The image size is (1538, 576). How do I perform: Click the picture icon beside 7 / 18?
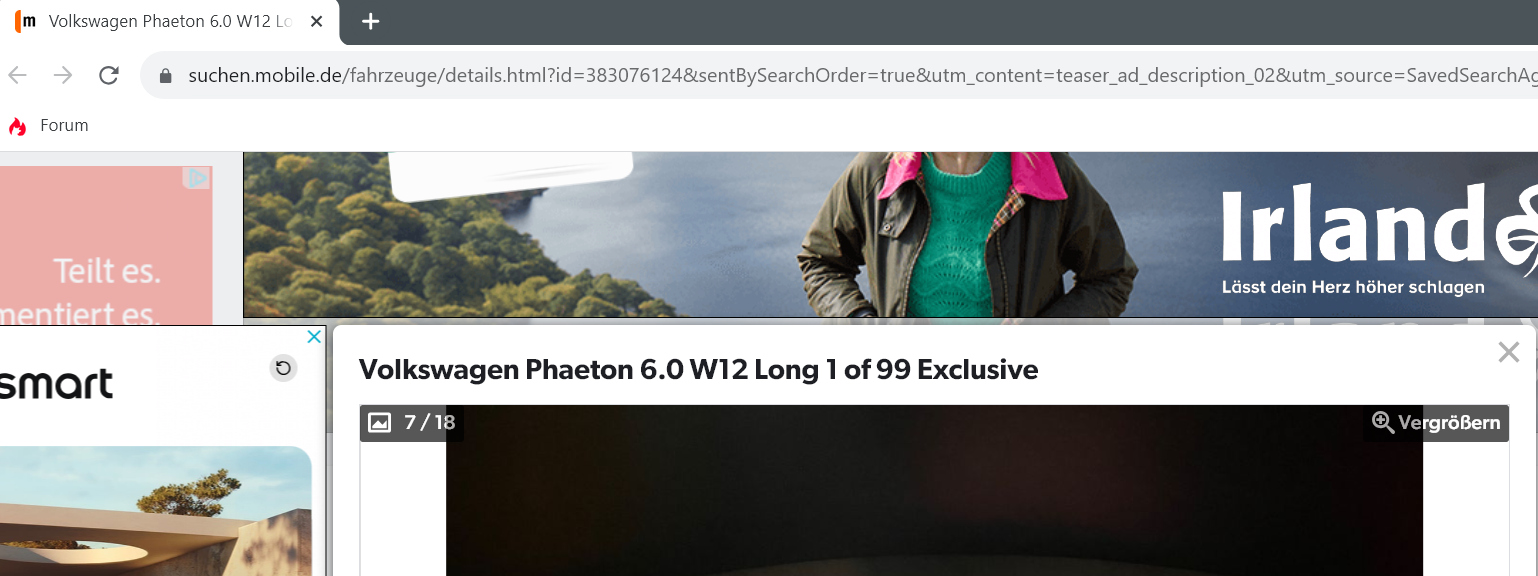tap(380, 423)
